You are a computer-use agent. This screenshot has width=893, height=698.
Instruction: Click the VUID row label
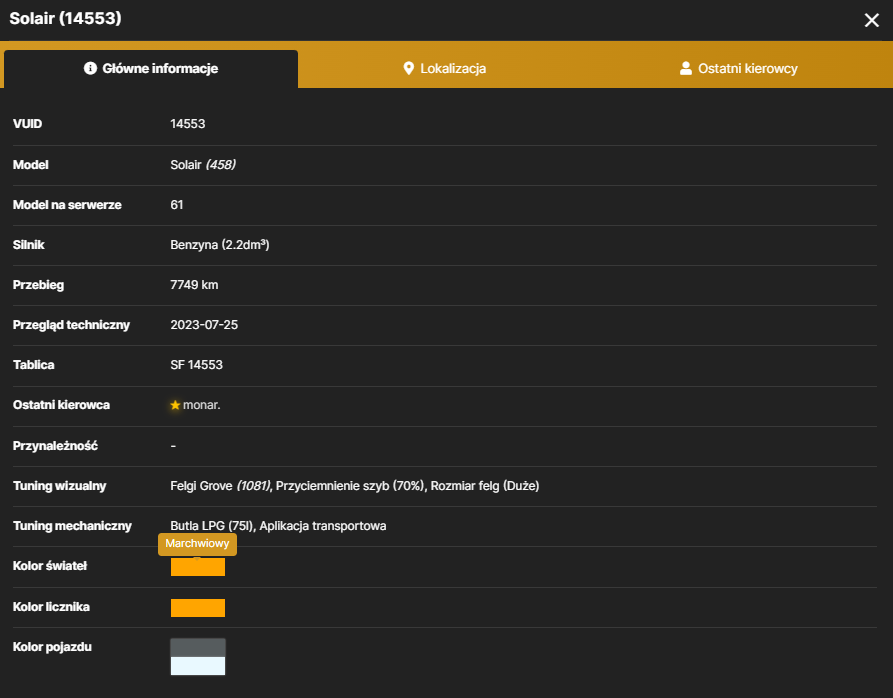tap(27, 124)
